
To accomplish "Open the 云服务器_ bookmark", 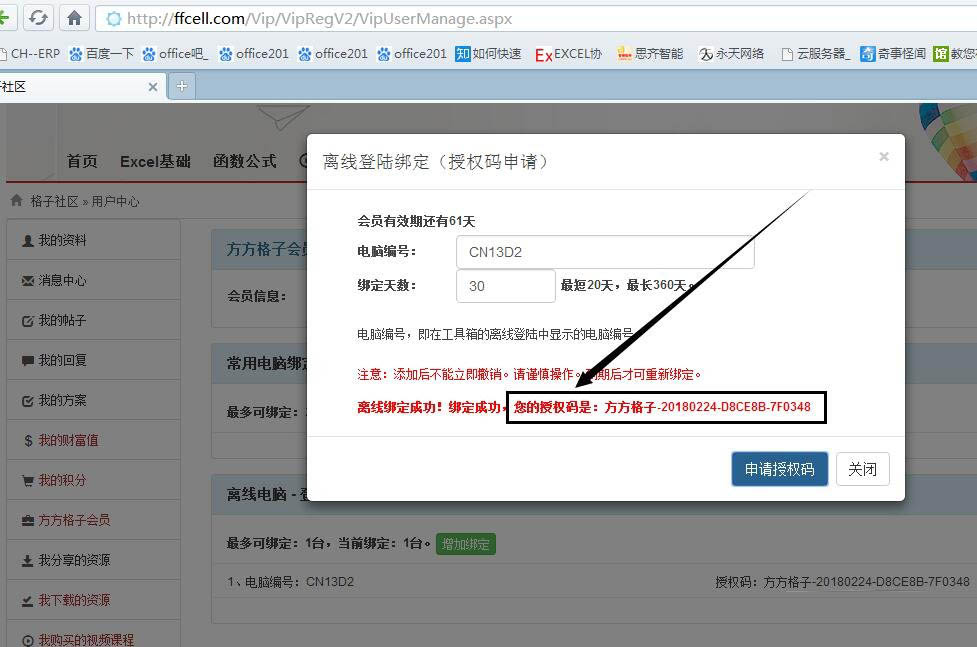I will point(816,54).
